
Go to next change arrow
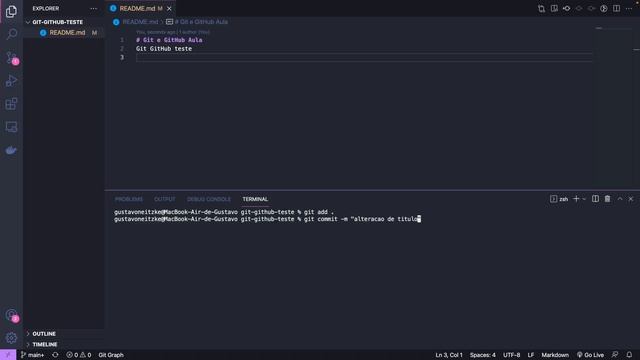point(591,9)
